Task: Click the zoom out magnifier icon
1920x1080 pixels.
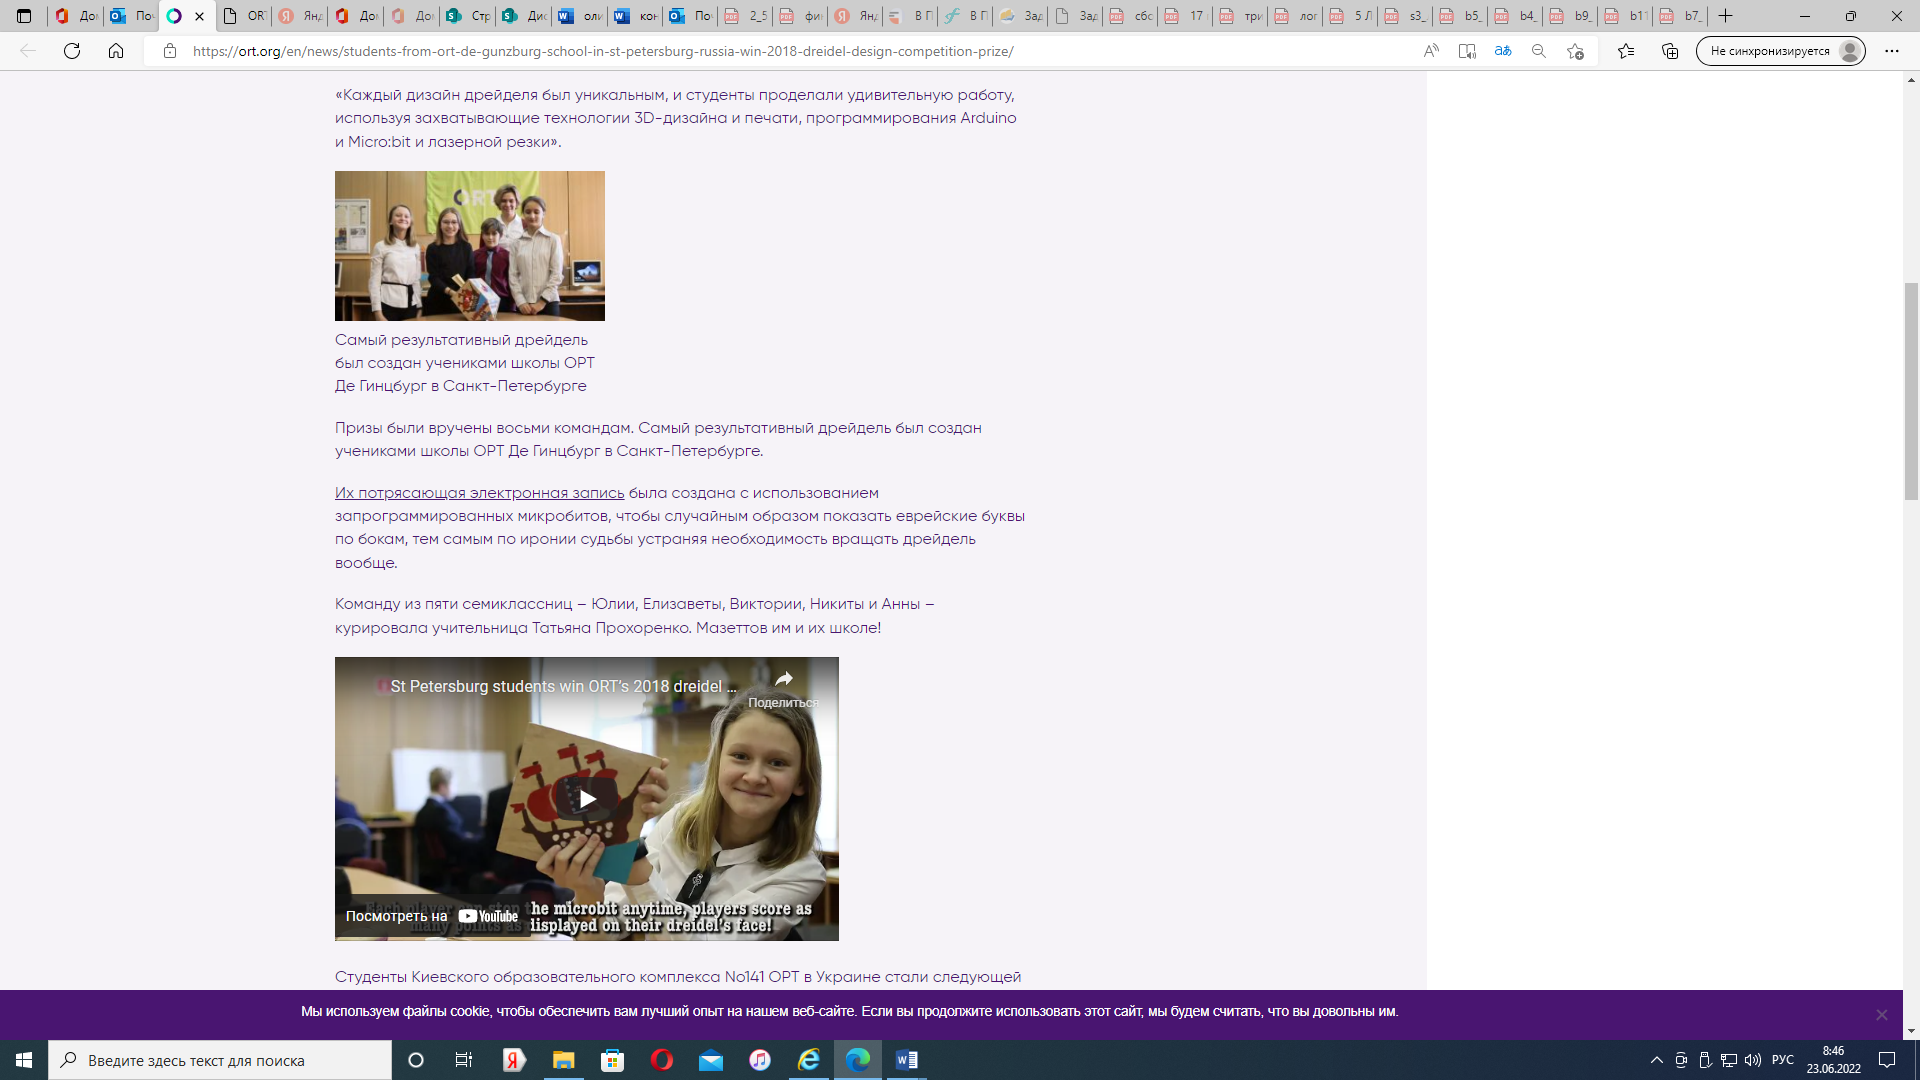Action: 1539,51
